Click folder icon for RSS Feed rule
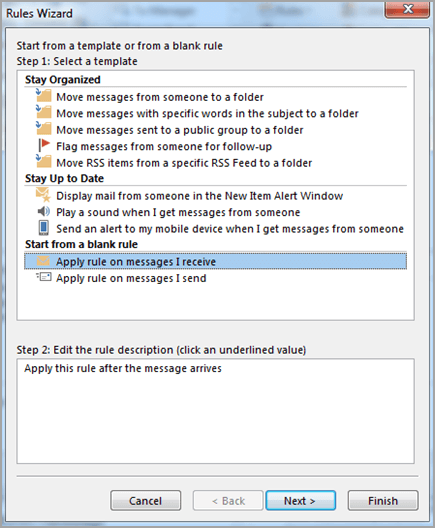The image size is (435, 528). [43, 161]
